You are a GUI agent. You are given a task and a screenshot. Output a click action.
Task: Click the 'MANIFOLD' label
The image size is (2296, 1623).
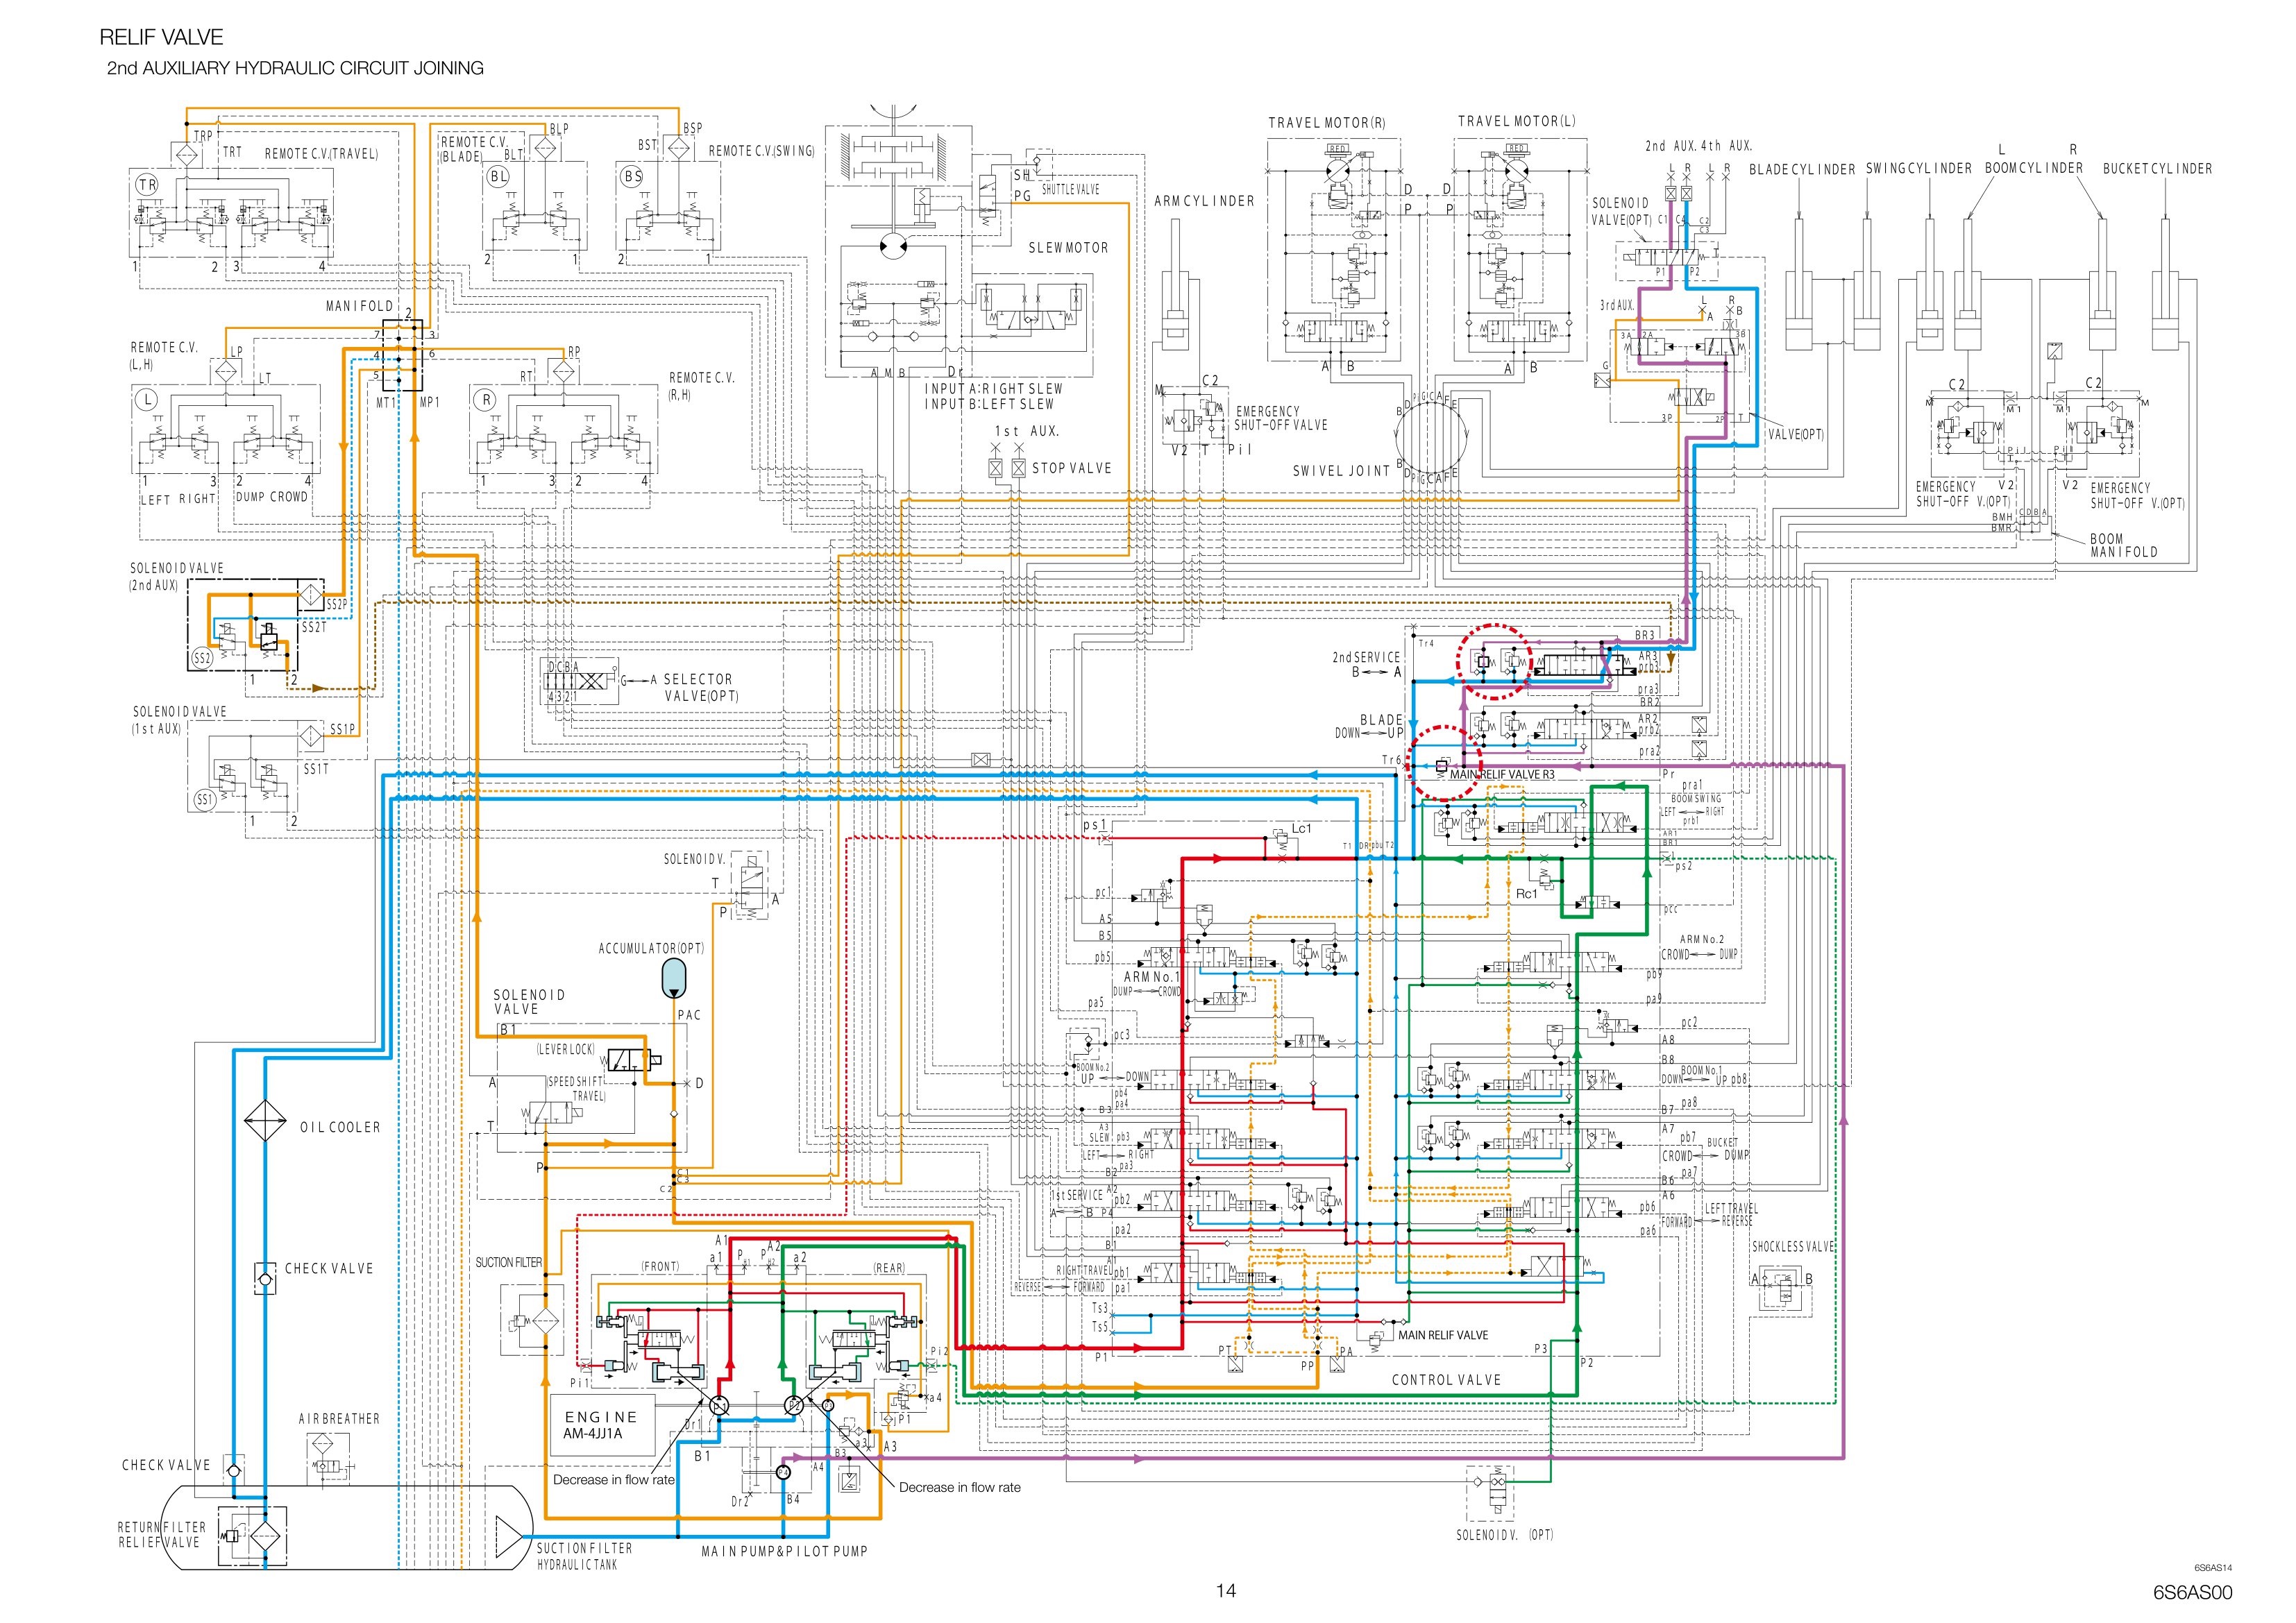tap(359, 306)
